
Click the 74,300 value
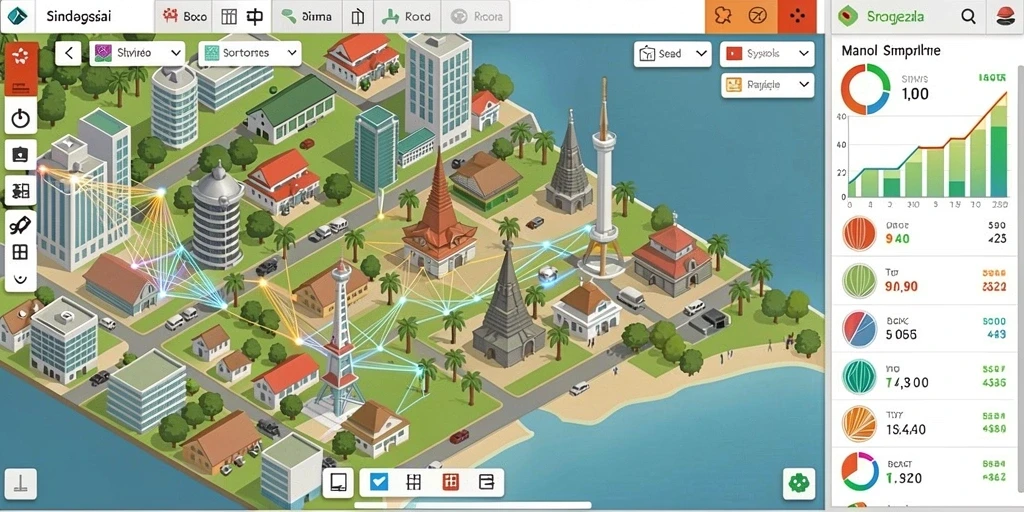[906, 383]
